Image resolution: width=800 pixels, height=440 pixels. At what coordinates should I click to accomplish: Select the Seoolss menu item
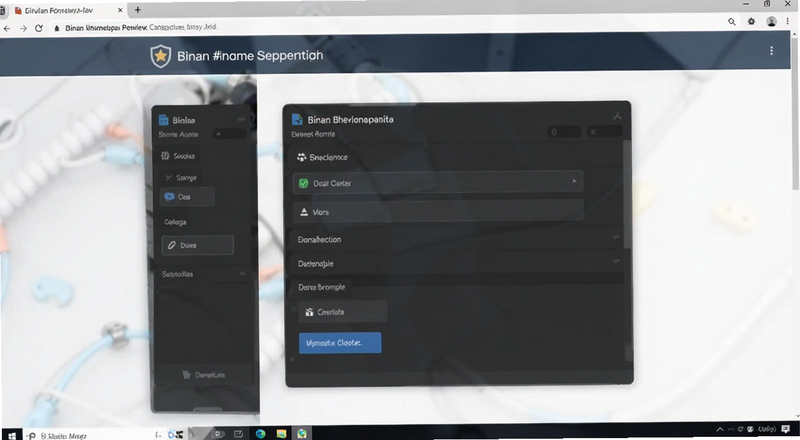point(178,156)
